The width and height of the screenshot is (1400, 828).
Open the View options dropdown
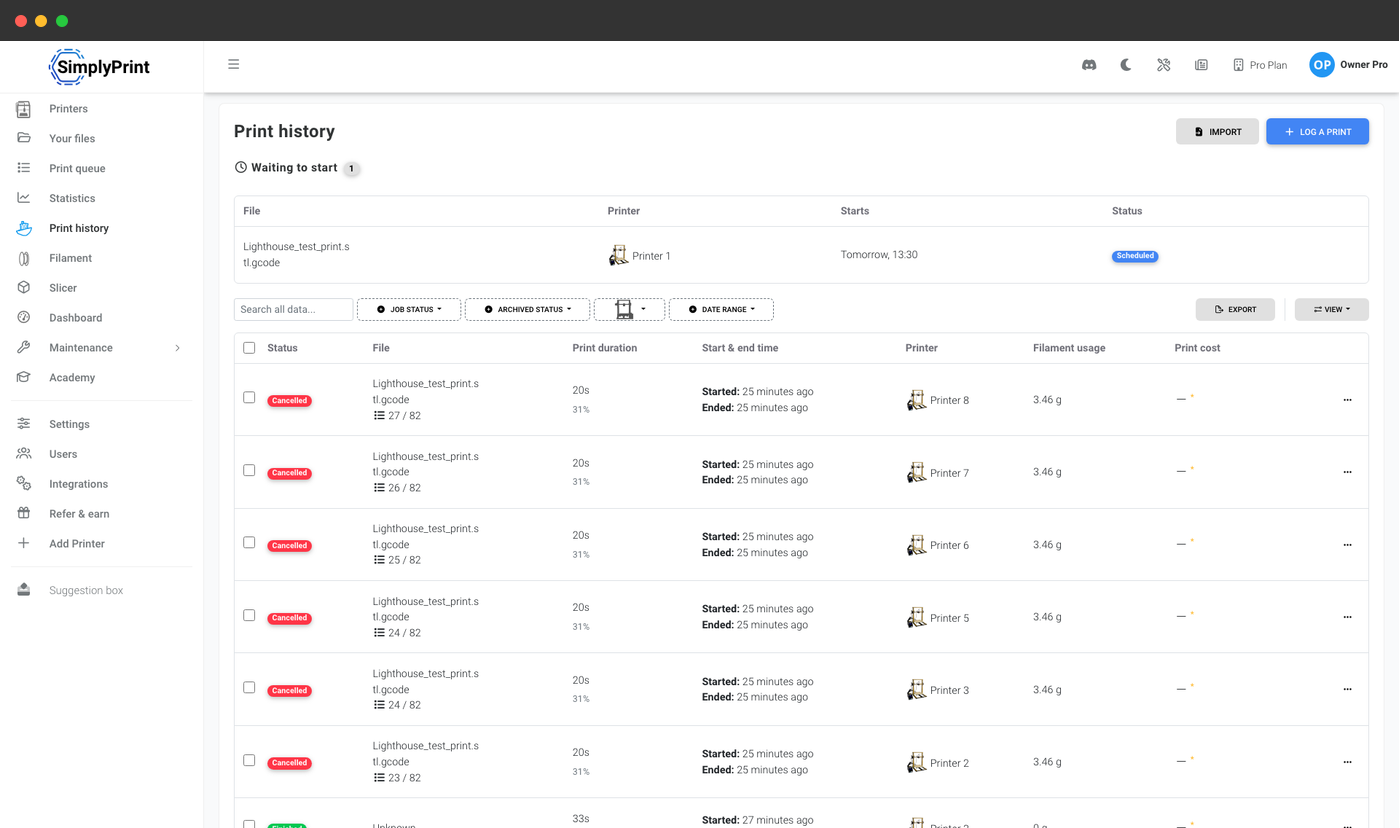(1331, 310)
